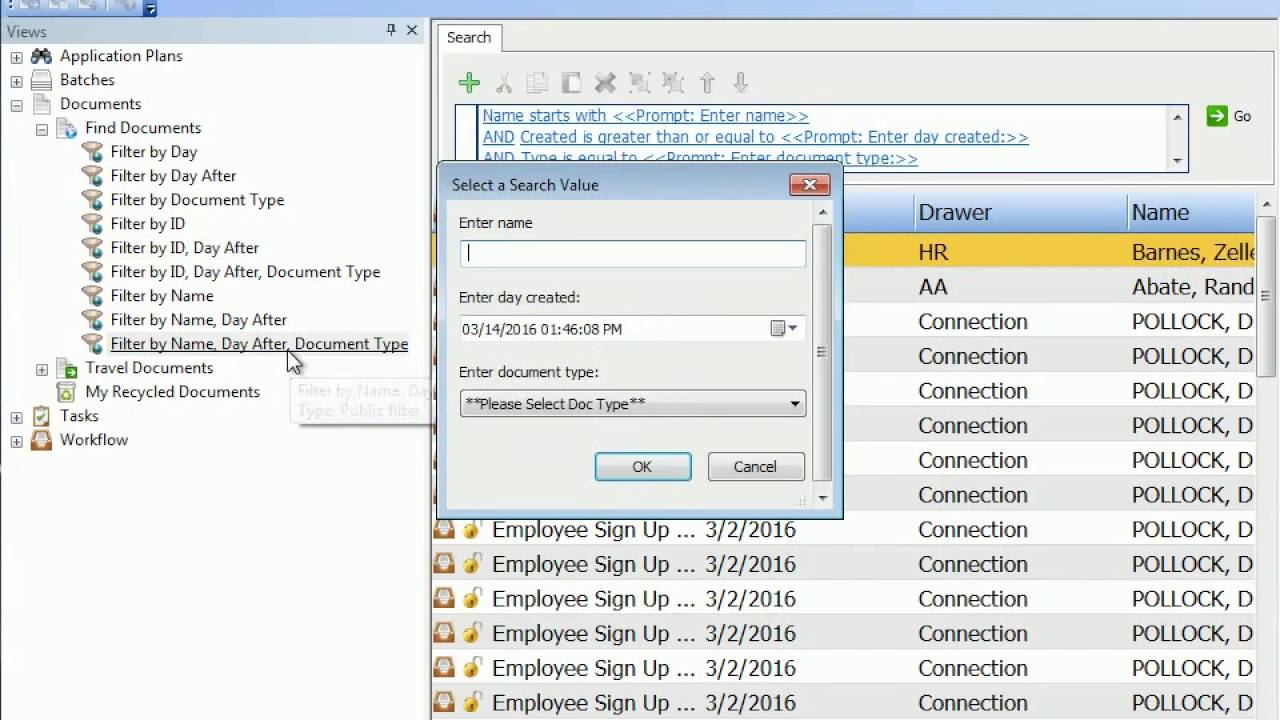Select Filter by ID, Day After
1280x720 pixels.
tap(184, 248)
